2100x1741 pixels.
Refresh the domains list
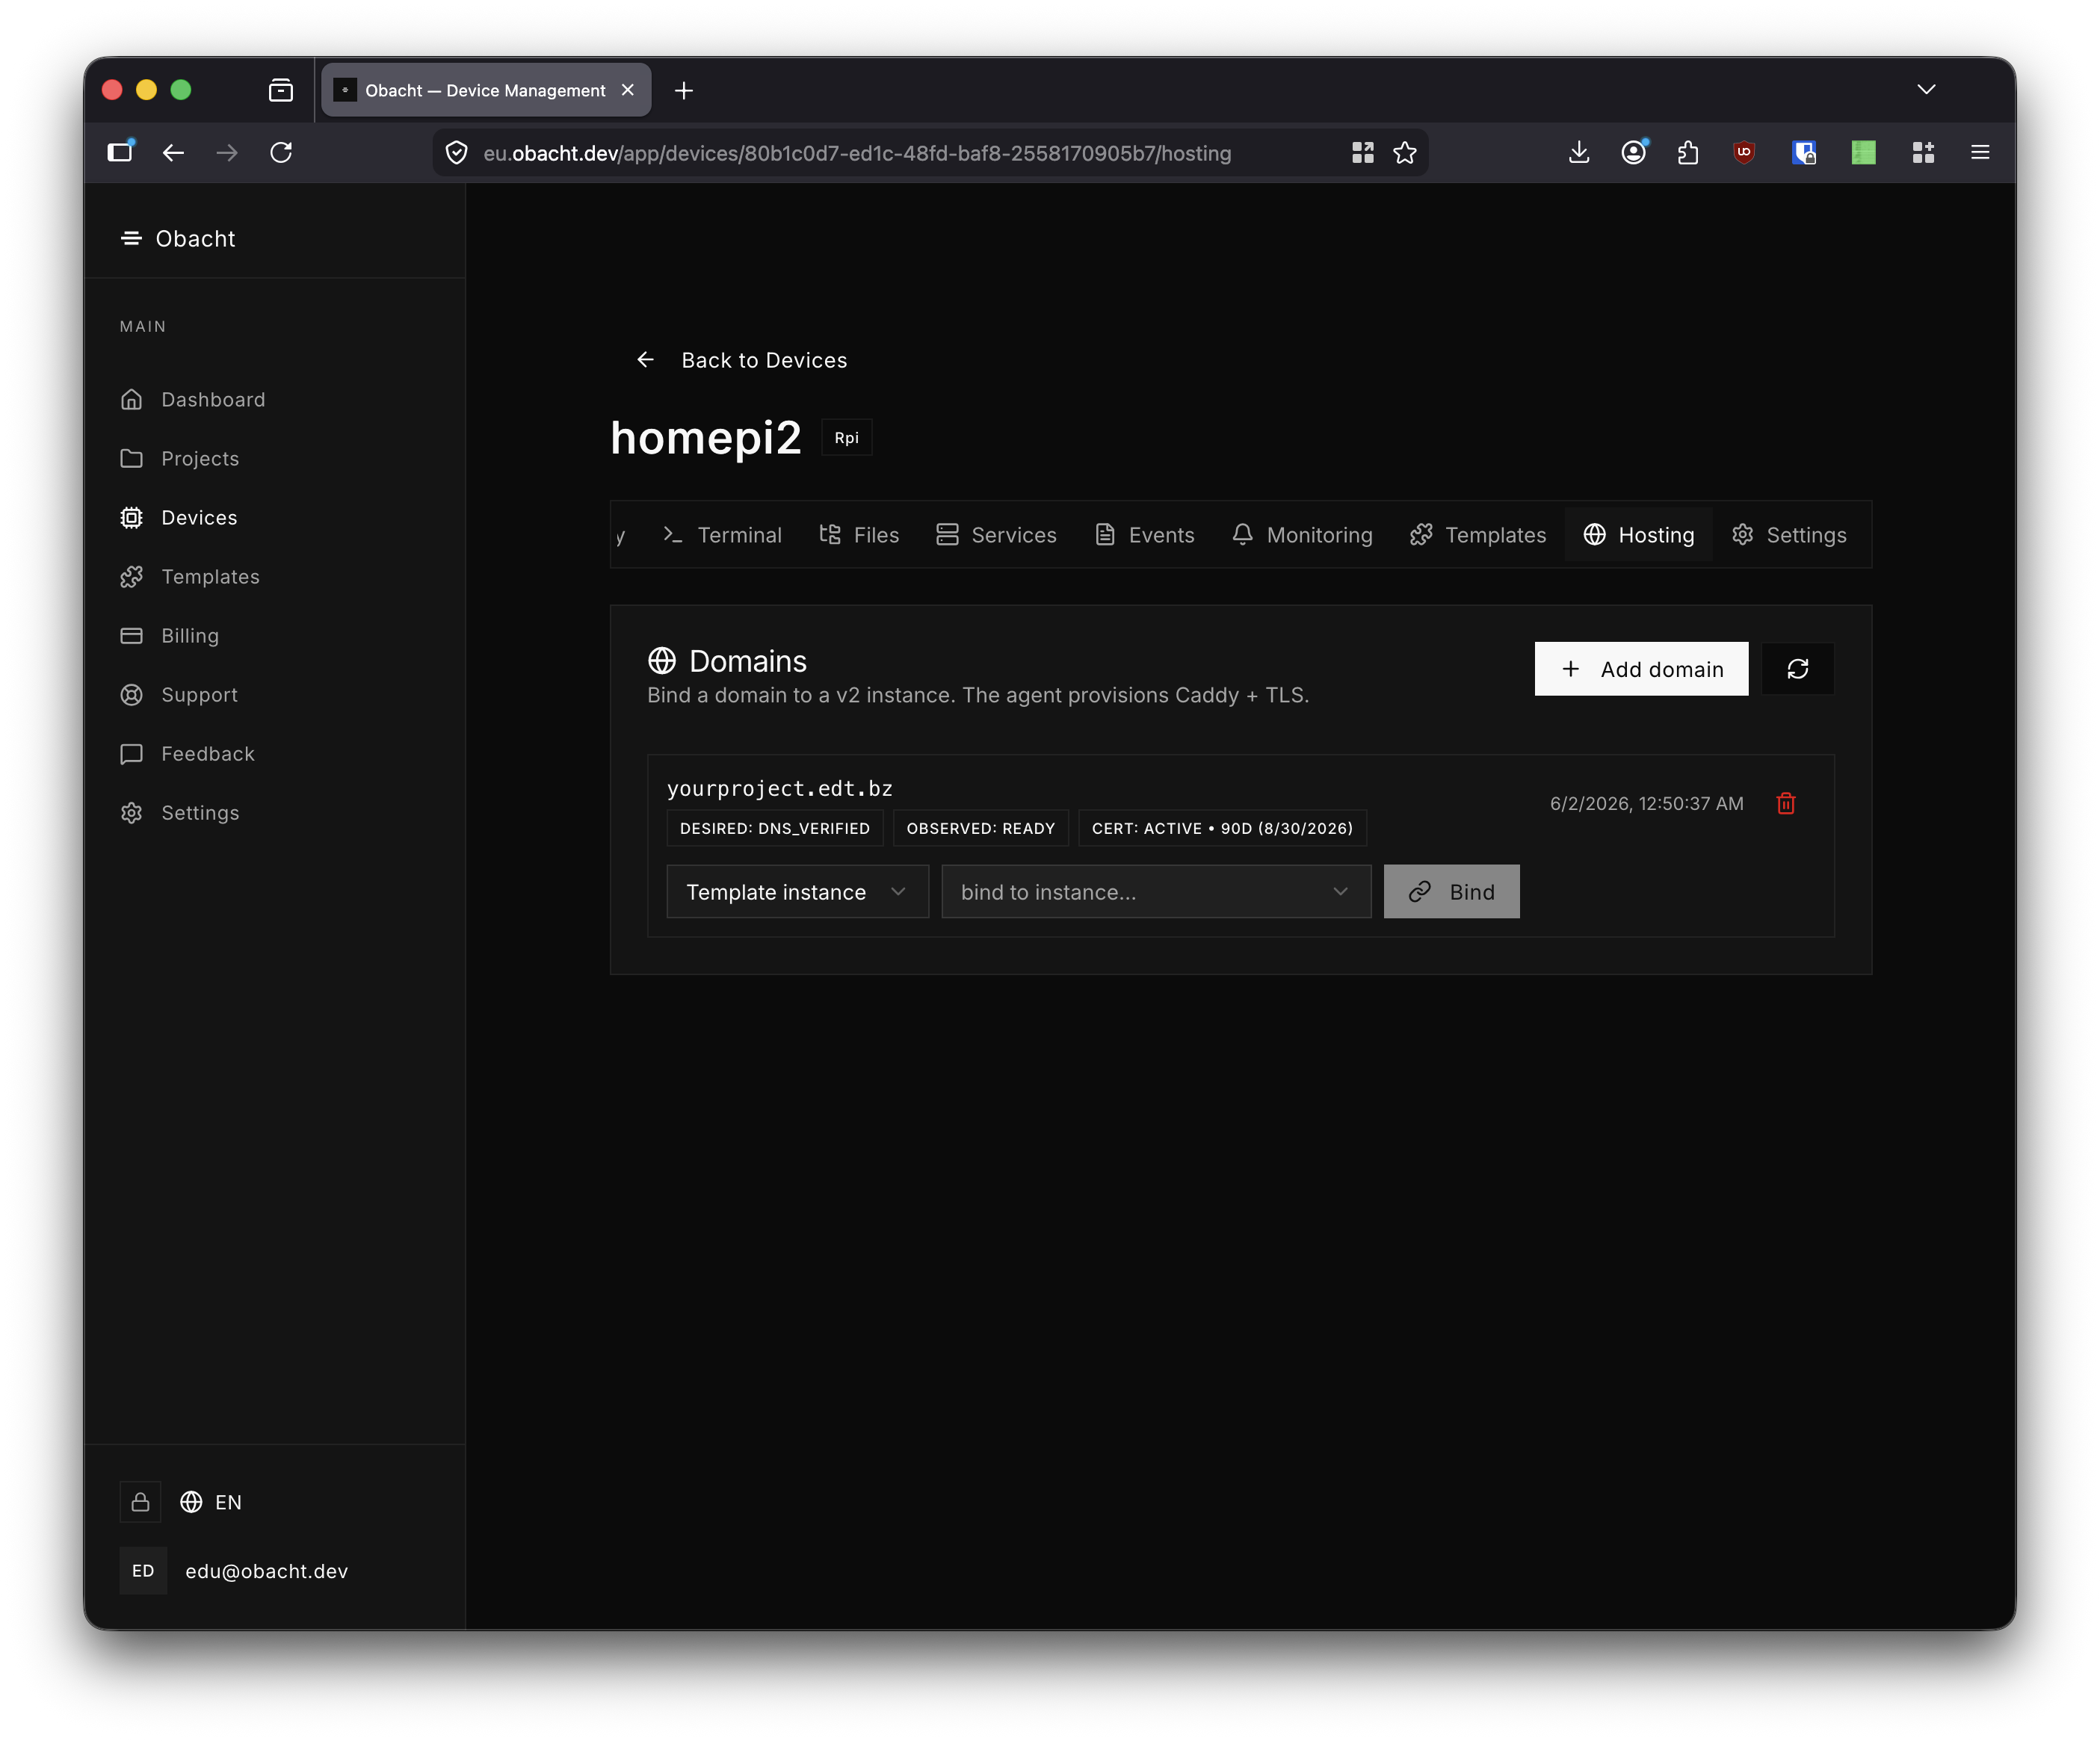(x=1797, y=669)
